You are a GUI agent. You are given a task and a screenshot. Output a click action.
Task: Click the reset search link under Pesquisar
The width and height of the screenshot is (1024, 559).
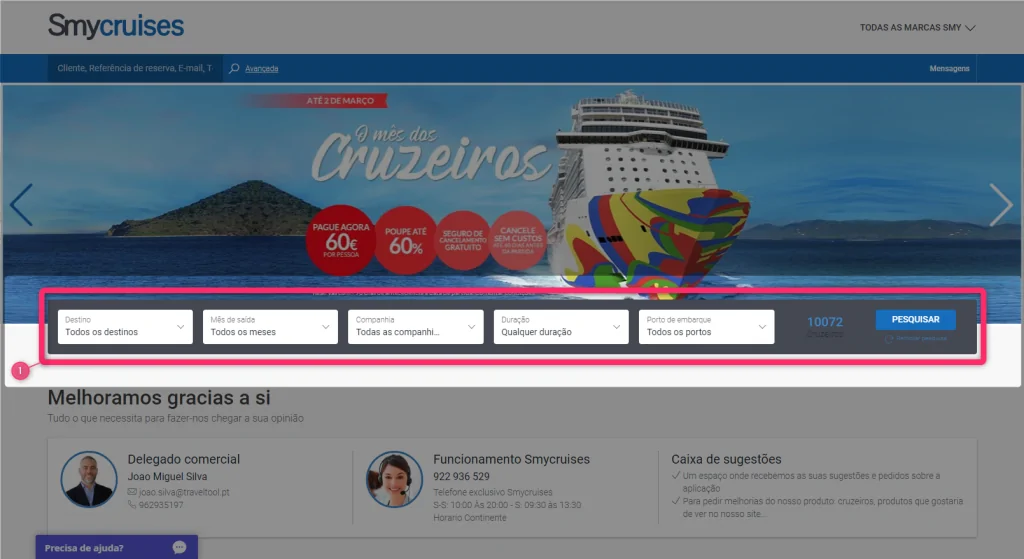pos(916,338)
